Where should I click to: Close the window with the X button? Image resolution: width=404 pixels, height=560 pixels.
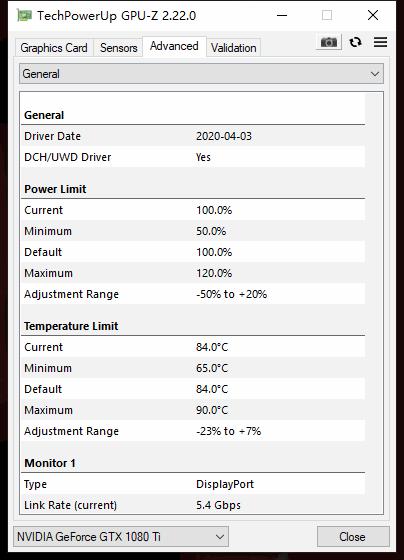tap(373, 15)
